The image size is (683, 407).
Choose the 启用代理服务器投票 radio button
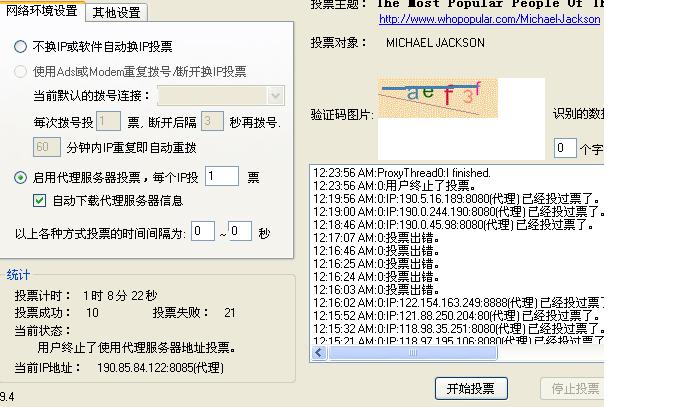tap(21, 178)
